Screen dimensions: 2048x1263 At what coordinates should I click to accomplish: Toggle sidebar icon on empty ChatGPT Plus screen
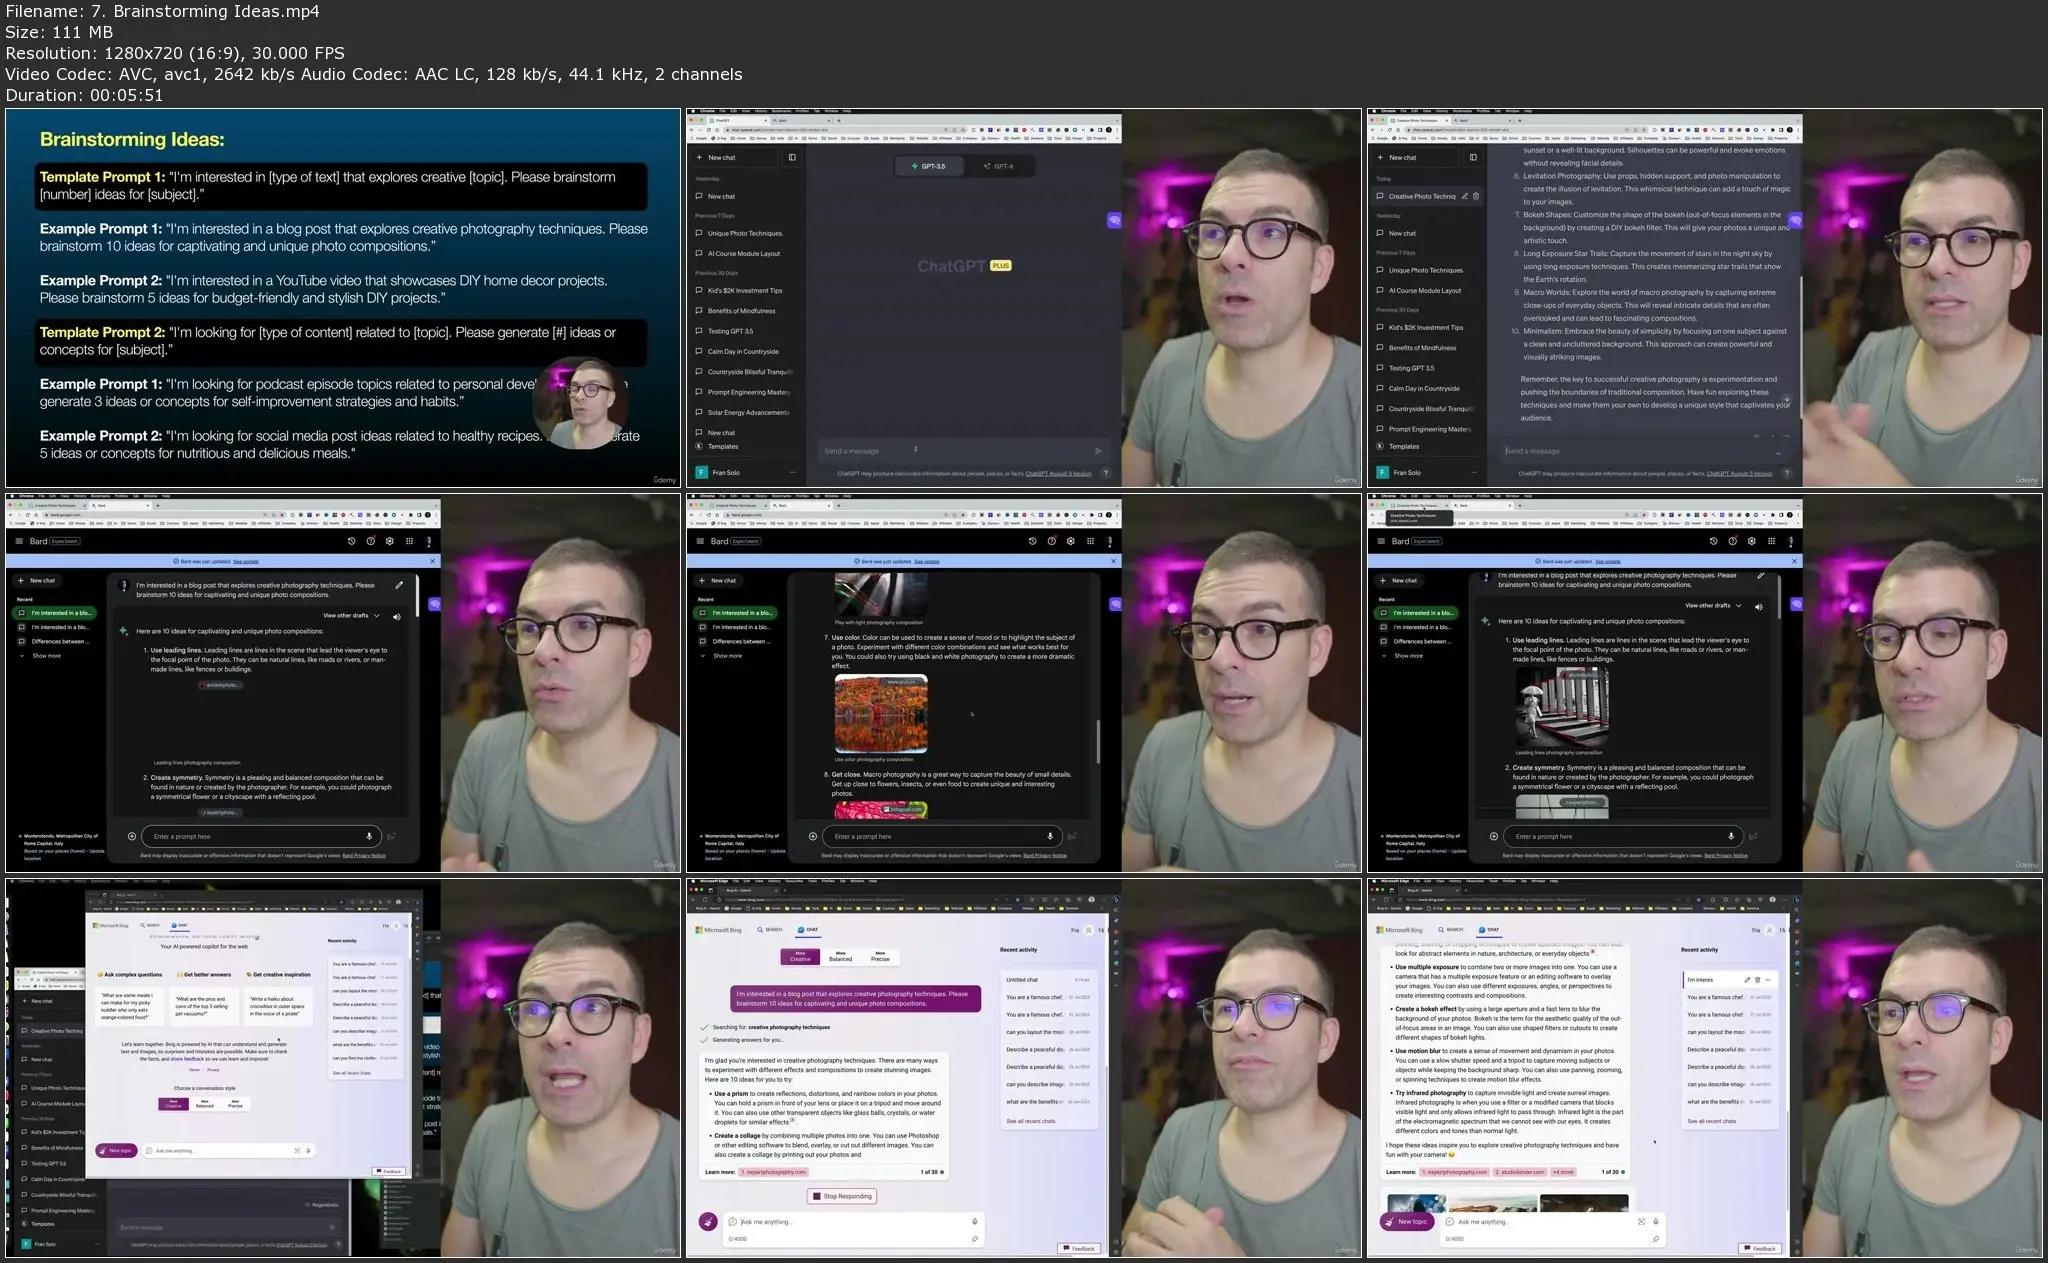[x=792, y=157]
